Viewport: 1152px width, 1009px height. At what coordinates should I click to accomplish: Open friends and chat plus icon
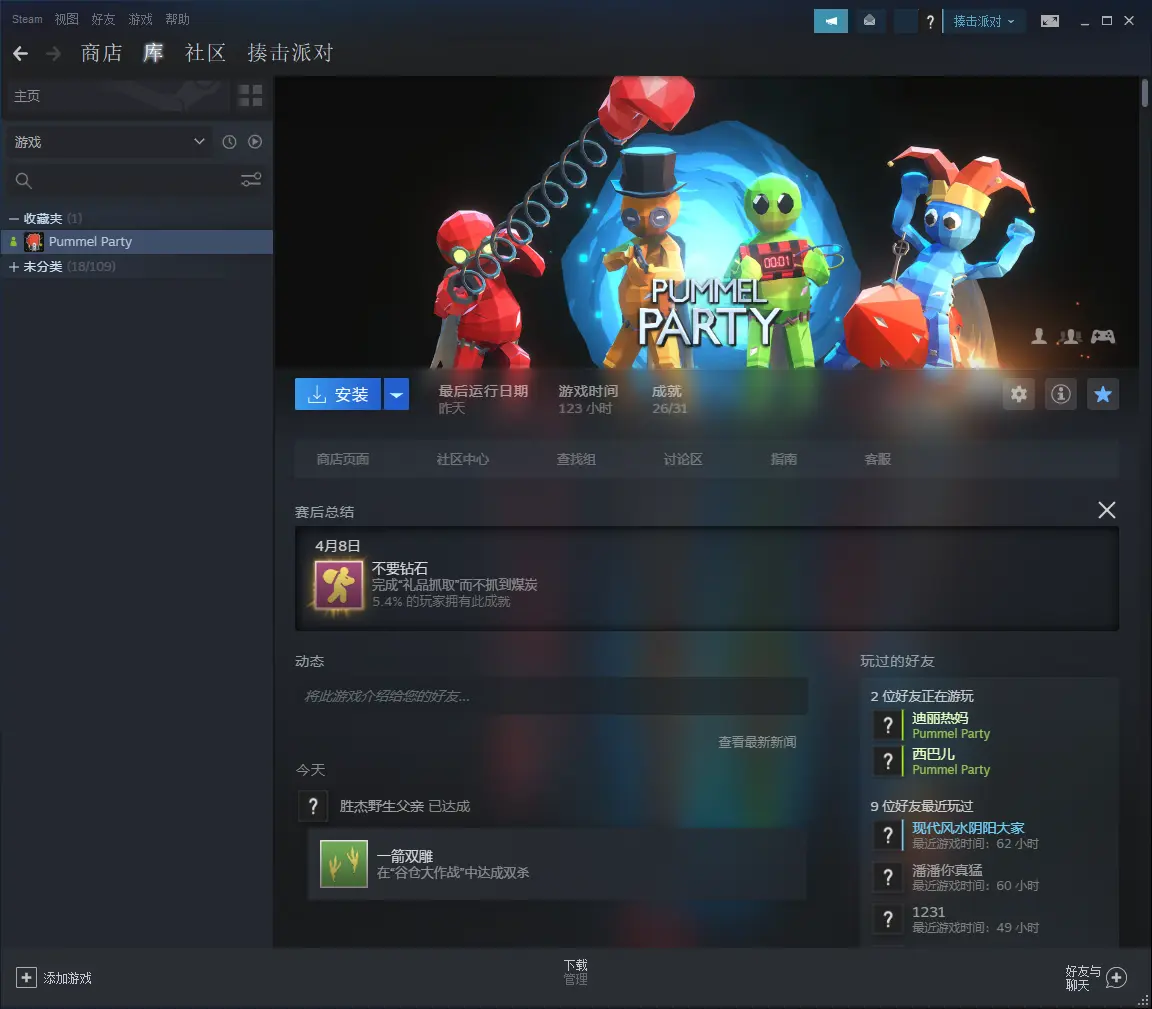click(1116, 977)
